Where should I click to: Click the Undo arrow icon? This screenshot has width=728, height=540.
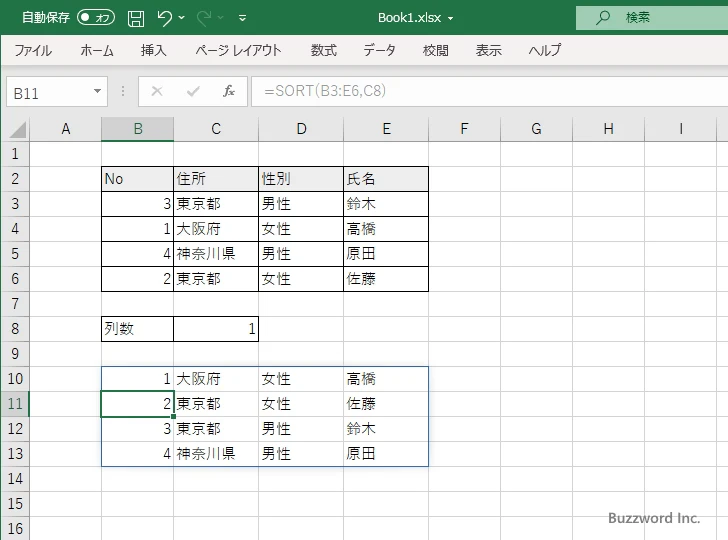click(x=164, y=18)
